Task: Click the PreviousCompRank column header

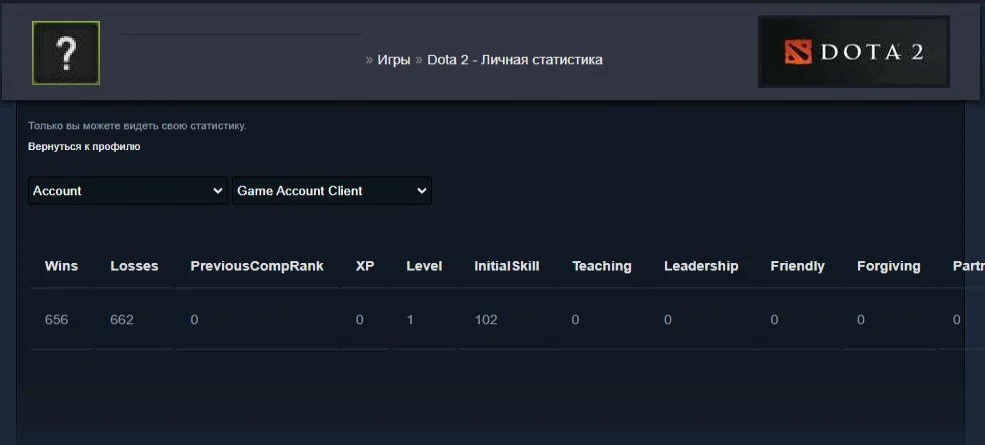Action: coord(256,266)
